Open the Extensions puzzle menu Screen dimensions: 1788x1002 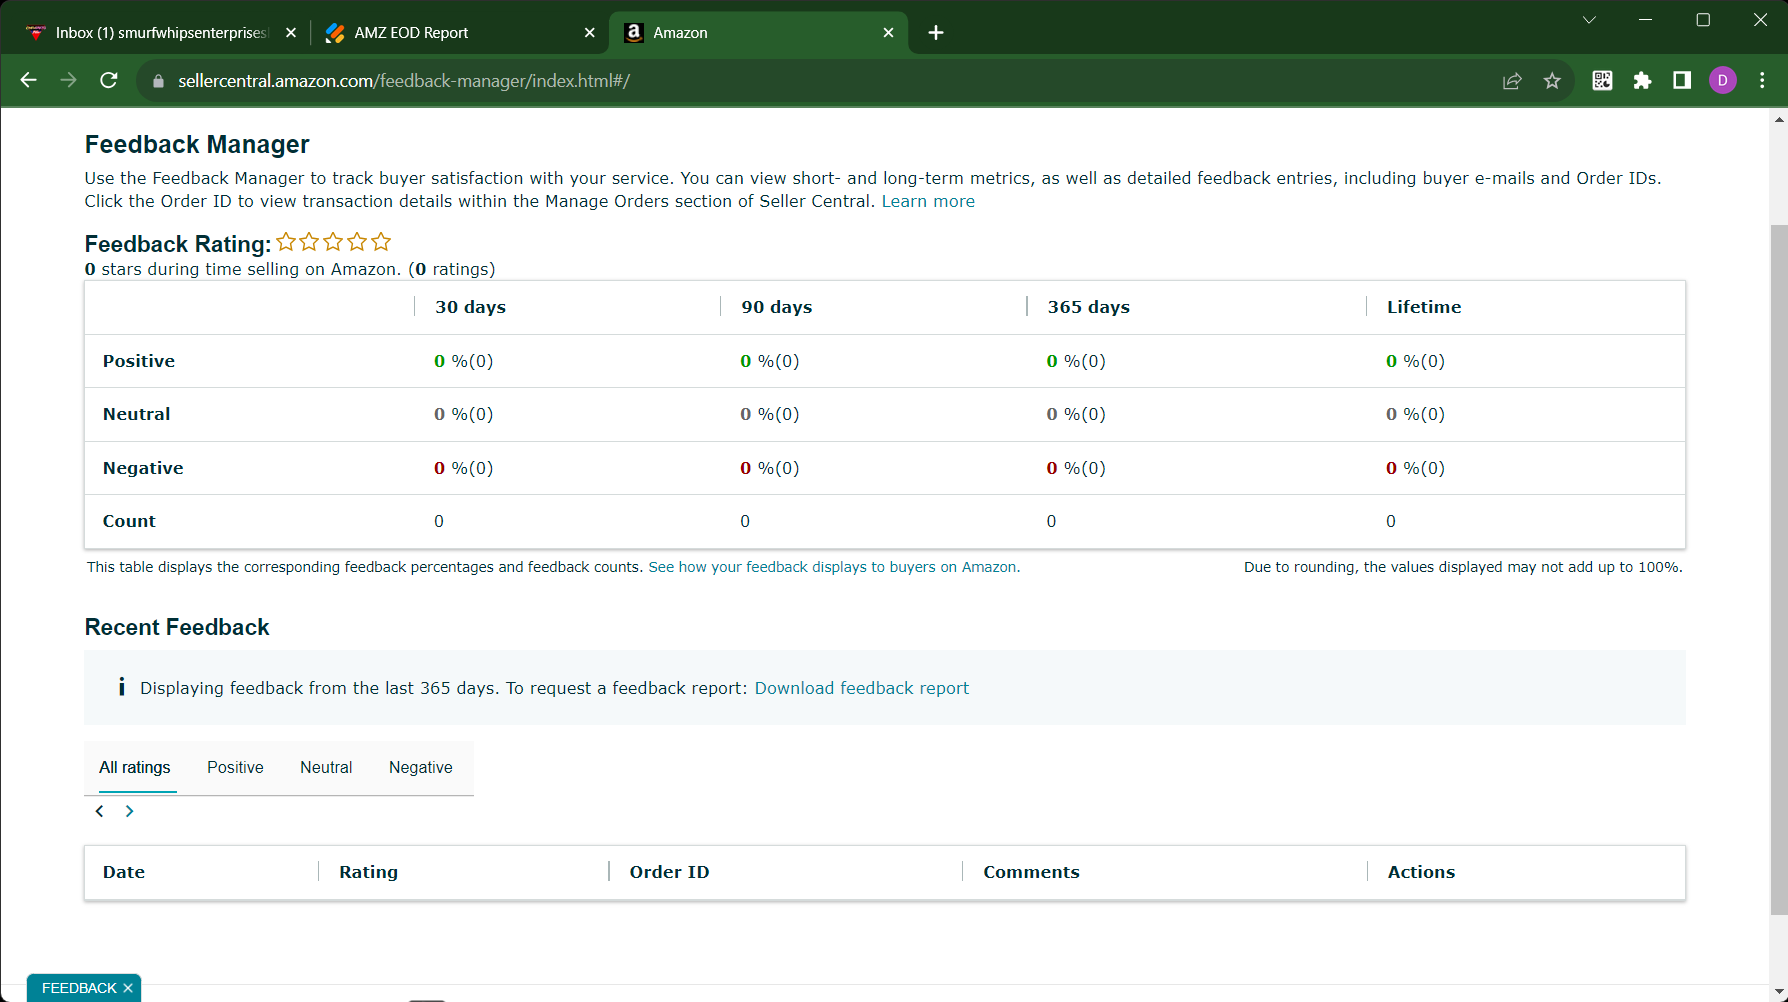(1642, 80)
